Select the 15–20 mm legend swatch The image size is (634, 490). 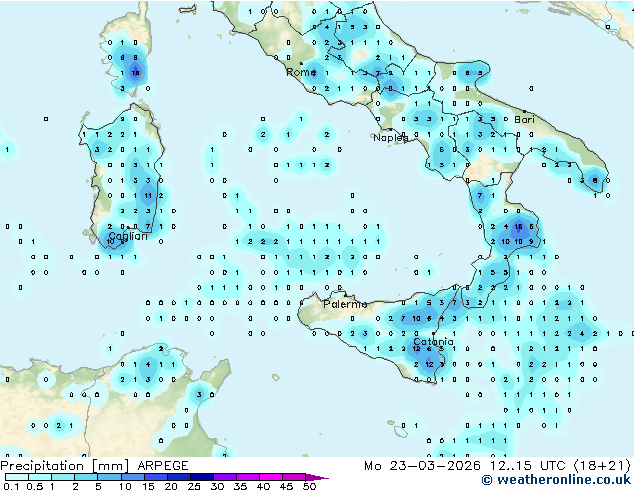[x=155, y=477]
